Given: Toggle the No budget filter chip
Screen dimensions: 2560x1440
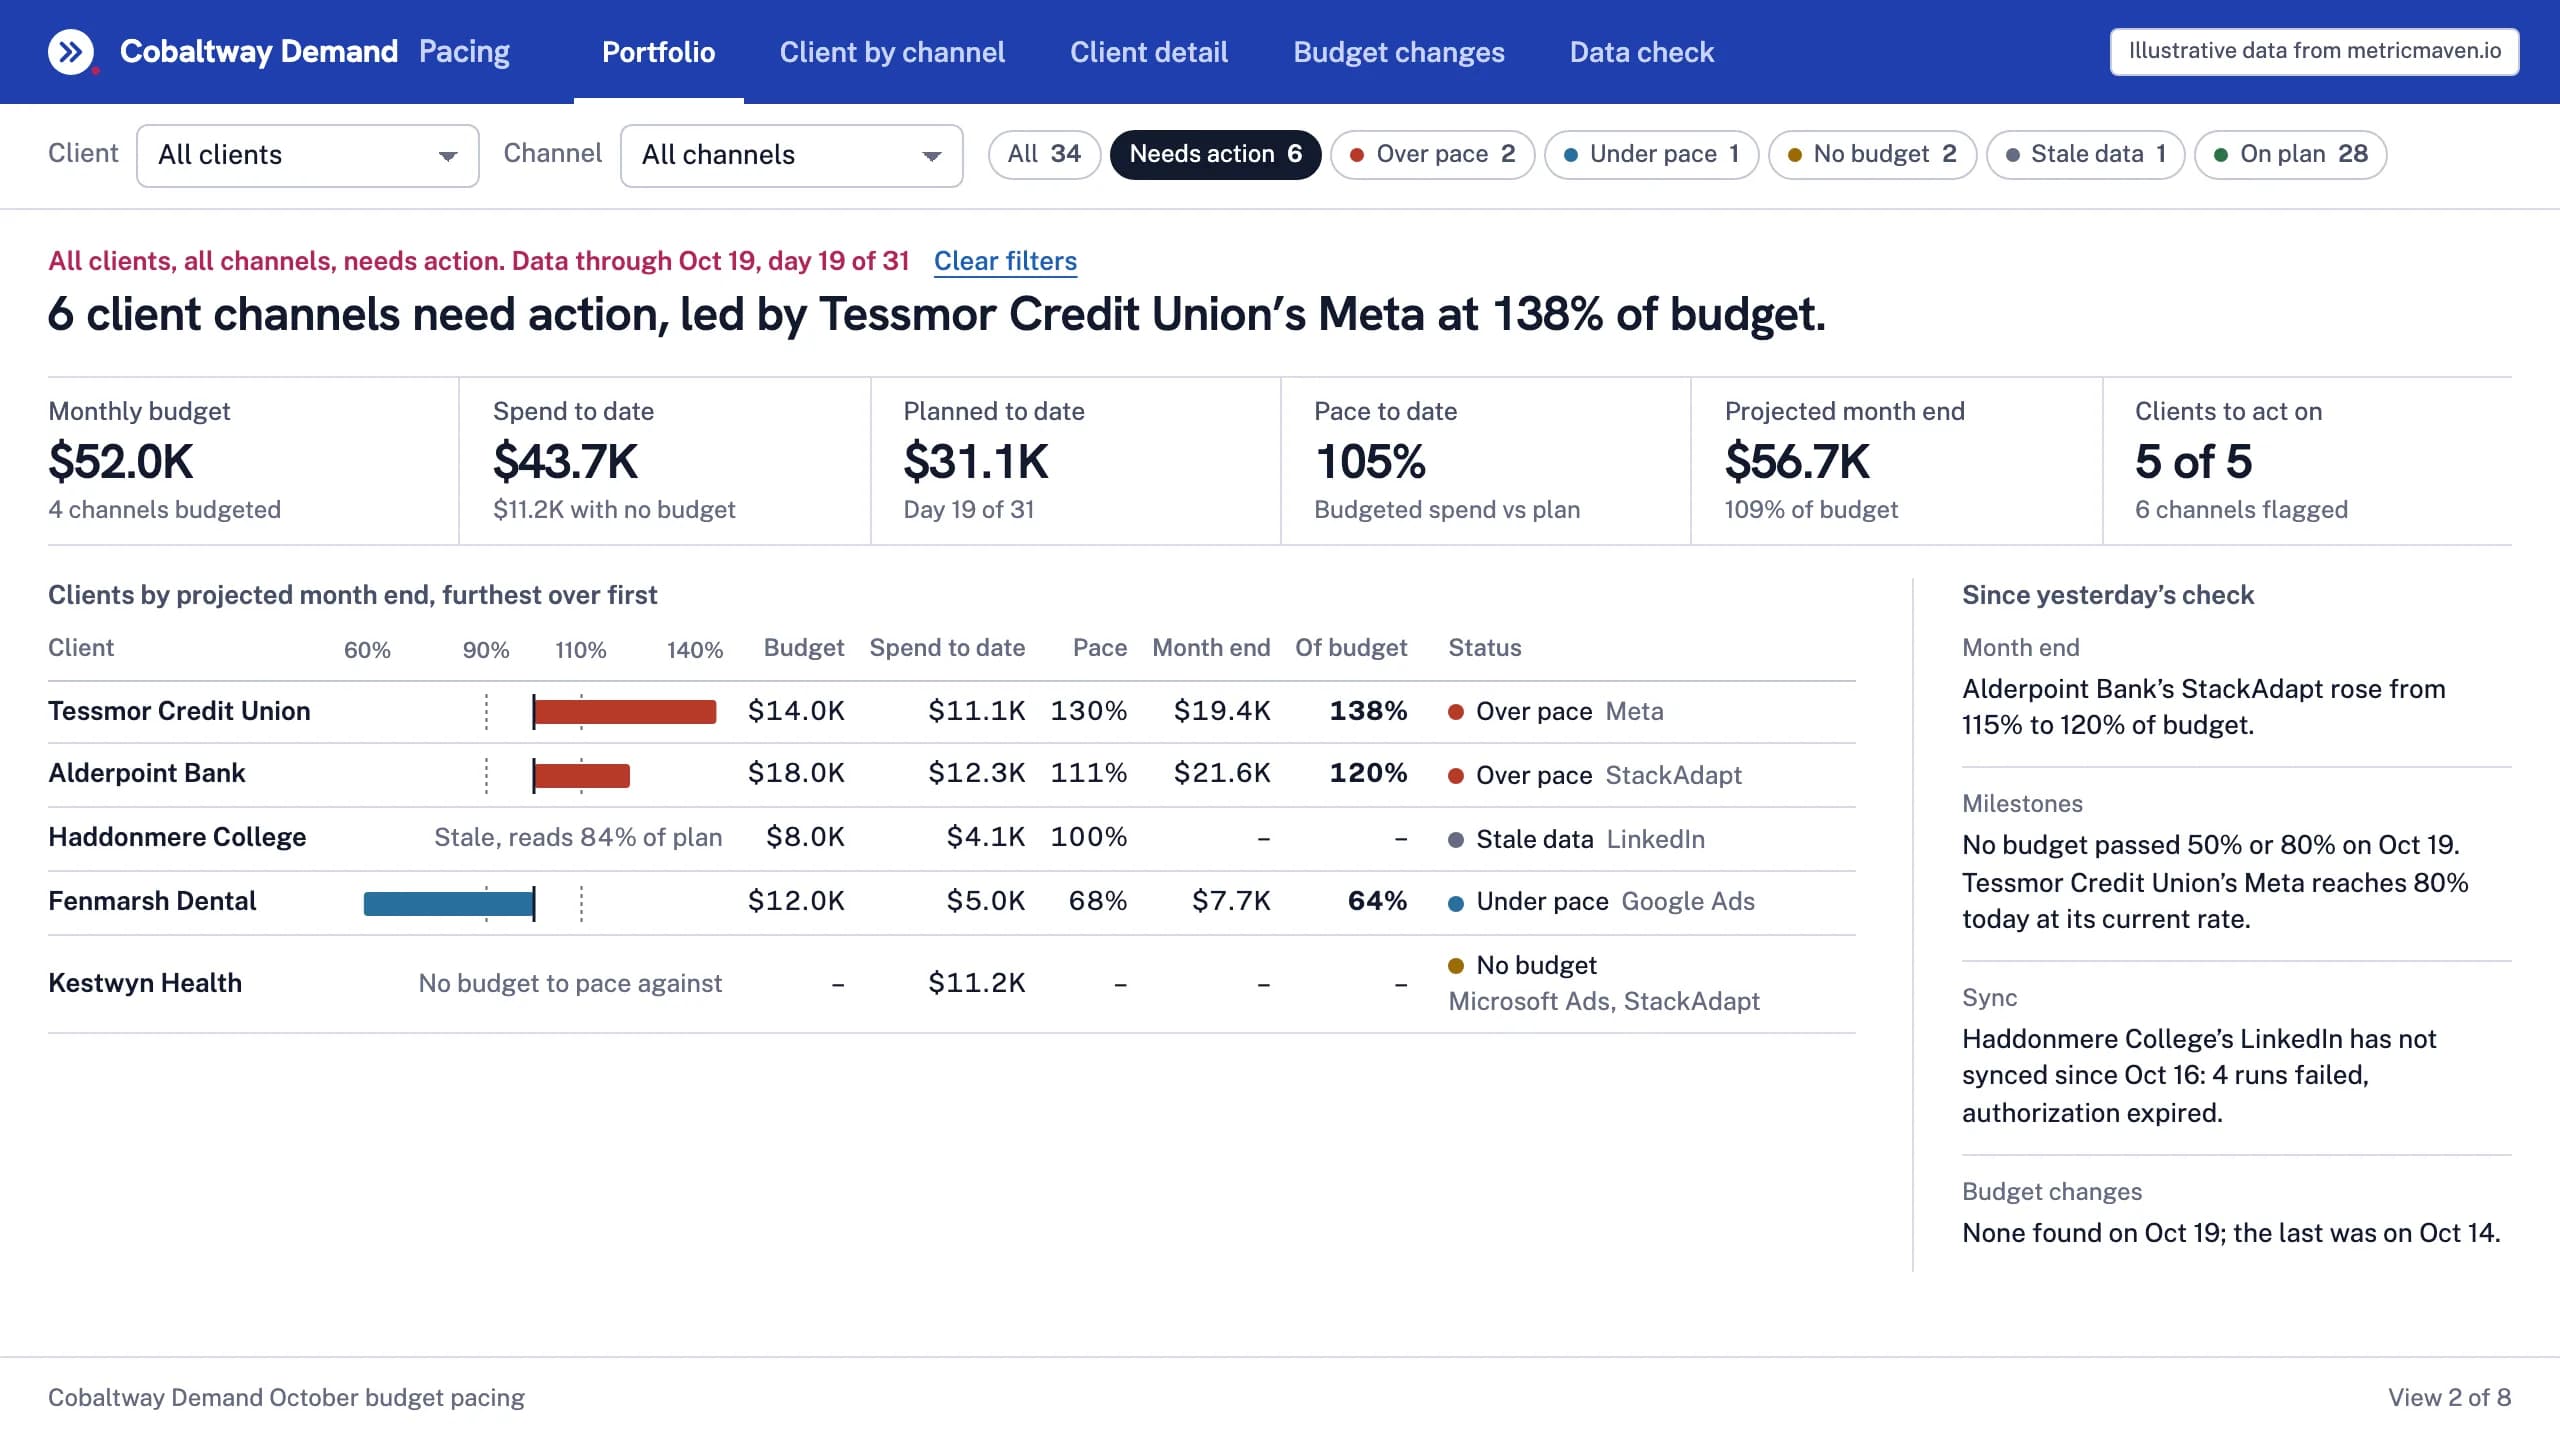Looking at the screenshot, I should tap(1872, 155).
